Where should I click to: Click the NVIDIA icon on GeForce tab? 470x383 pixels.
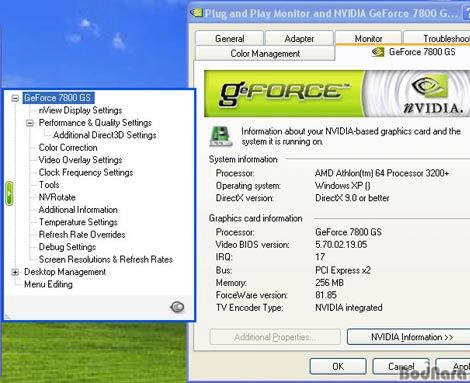point(378,52)
